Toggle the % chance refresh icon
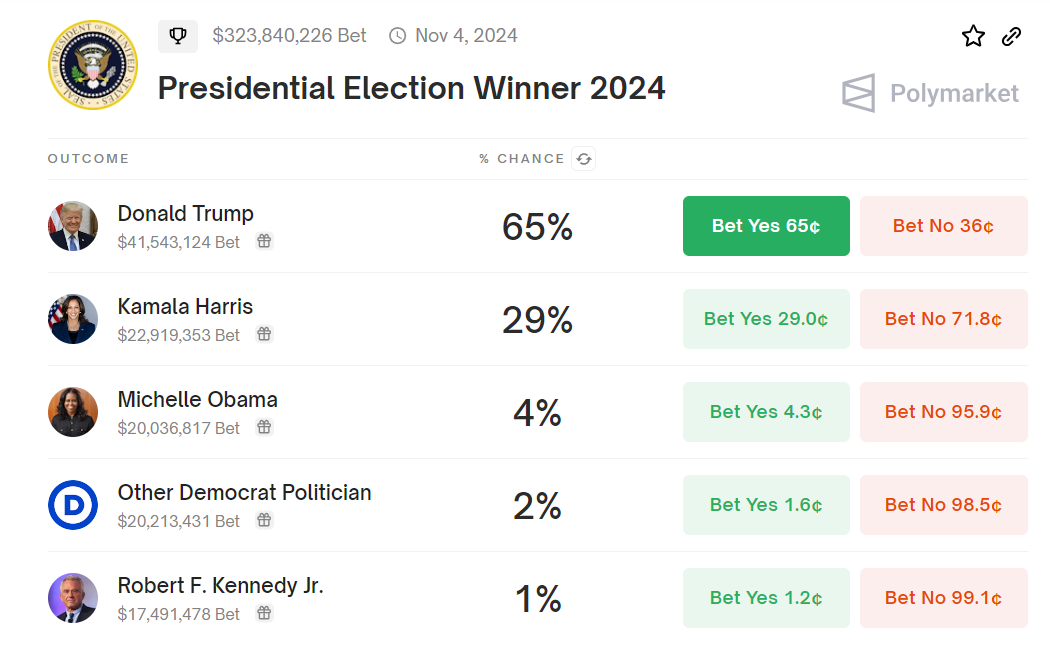This screenshot has height=652, width=1050. pos(583,159)
